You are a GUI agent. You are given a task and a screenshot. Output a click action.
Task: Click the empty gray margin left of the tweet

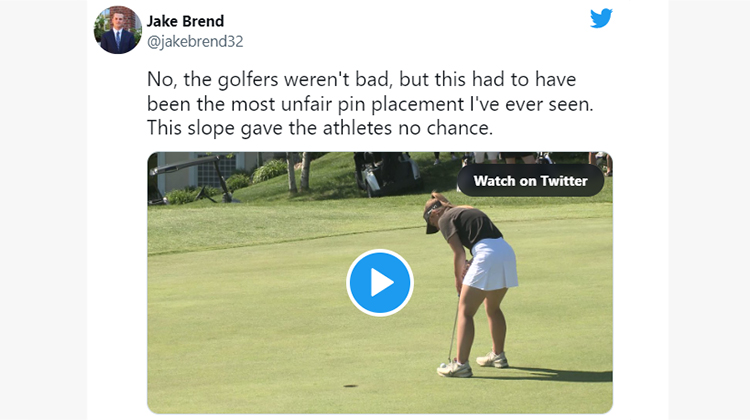[43, 210]
